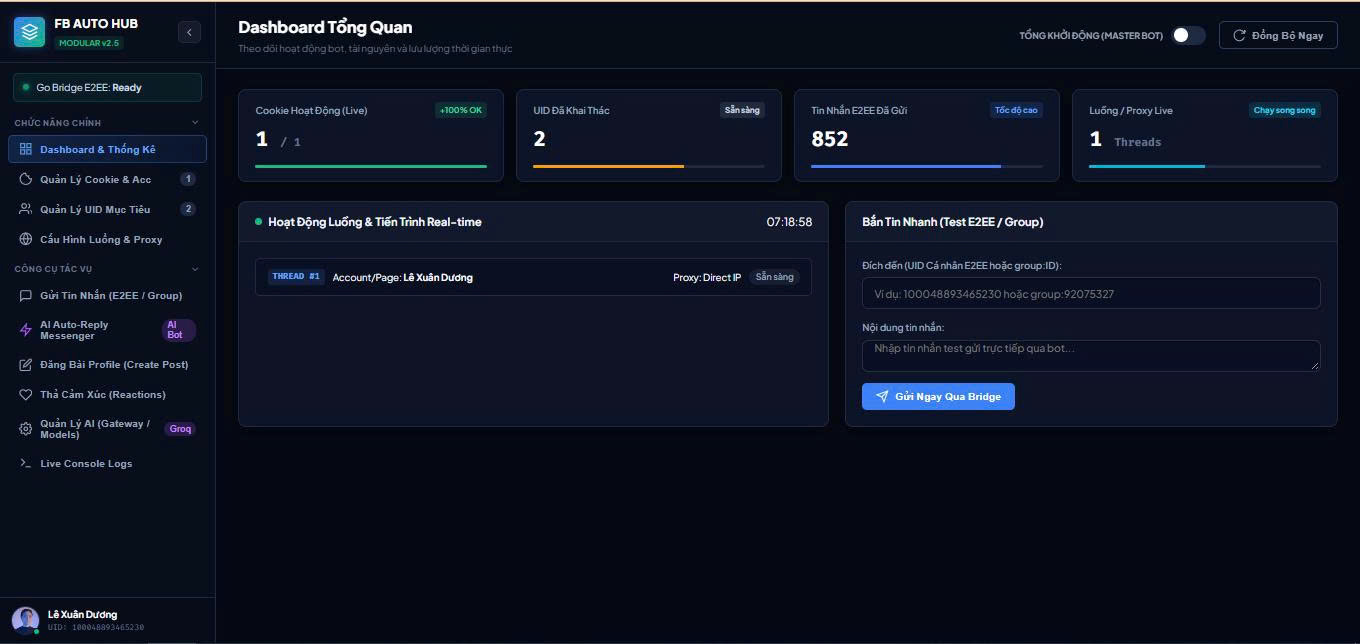1360x644 pixels.
Task: Open Thả Cảm Xúc (Reactions) page
Action: 107,394
